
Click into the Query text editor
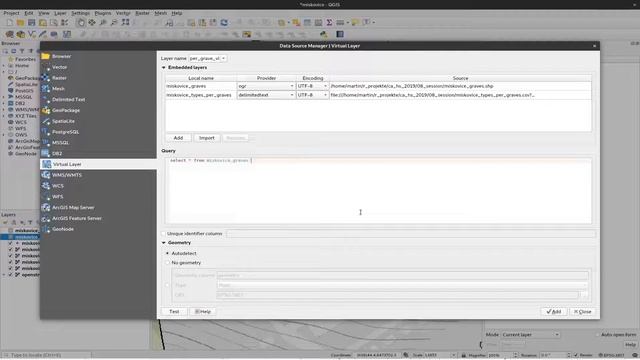coord(378,191)
